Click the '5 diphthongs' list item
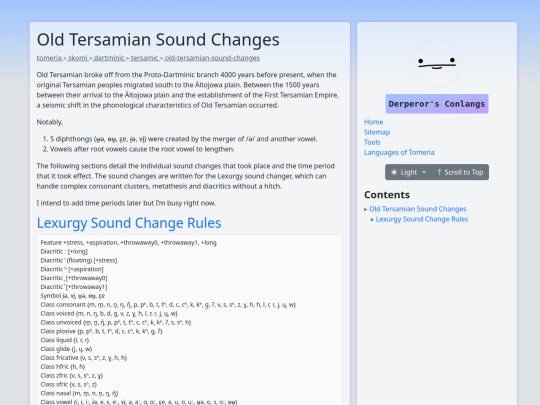 click(184, 139)
